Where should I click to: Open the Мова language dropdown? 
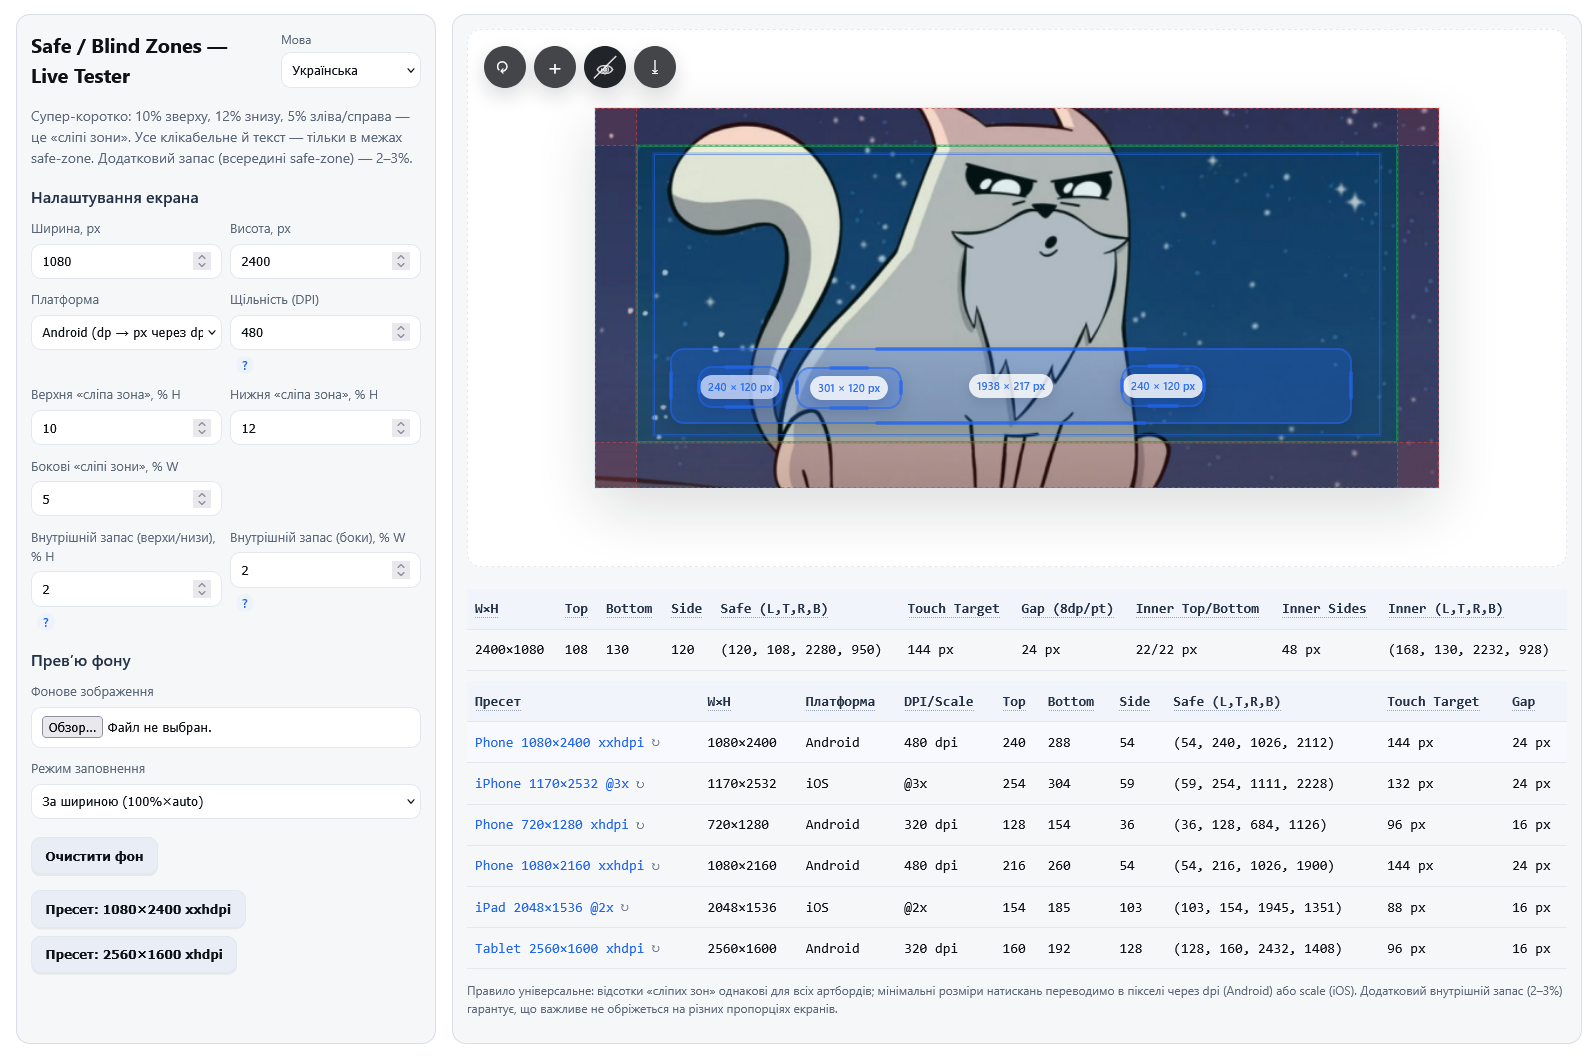tap(350, 71)
